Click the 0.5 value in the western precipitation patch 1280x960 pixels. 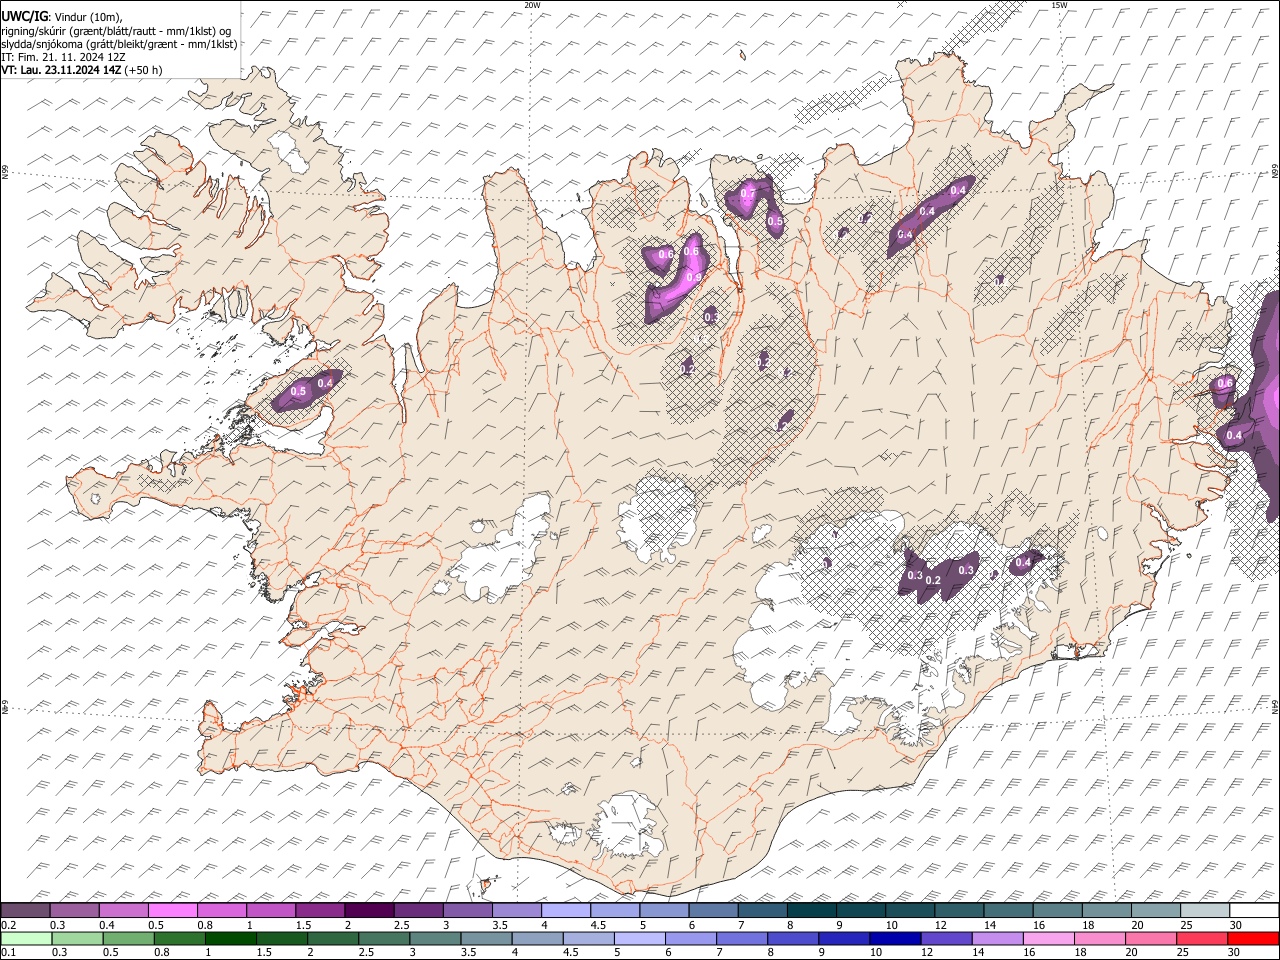pyautogui.click(x=298, y=392)
